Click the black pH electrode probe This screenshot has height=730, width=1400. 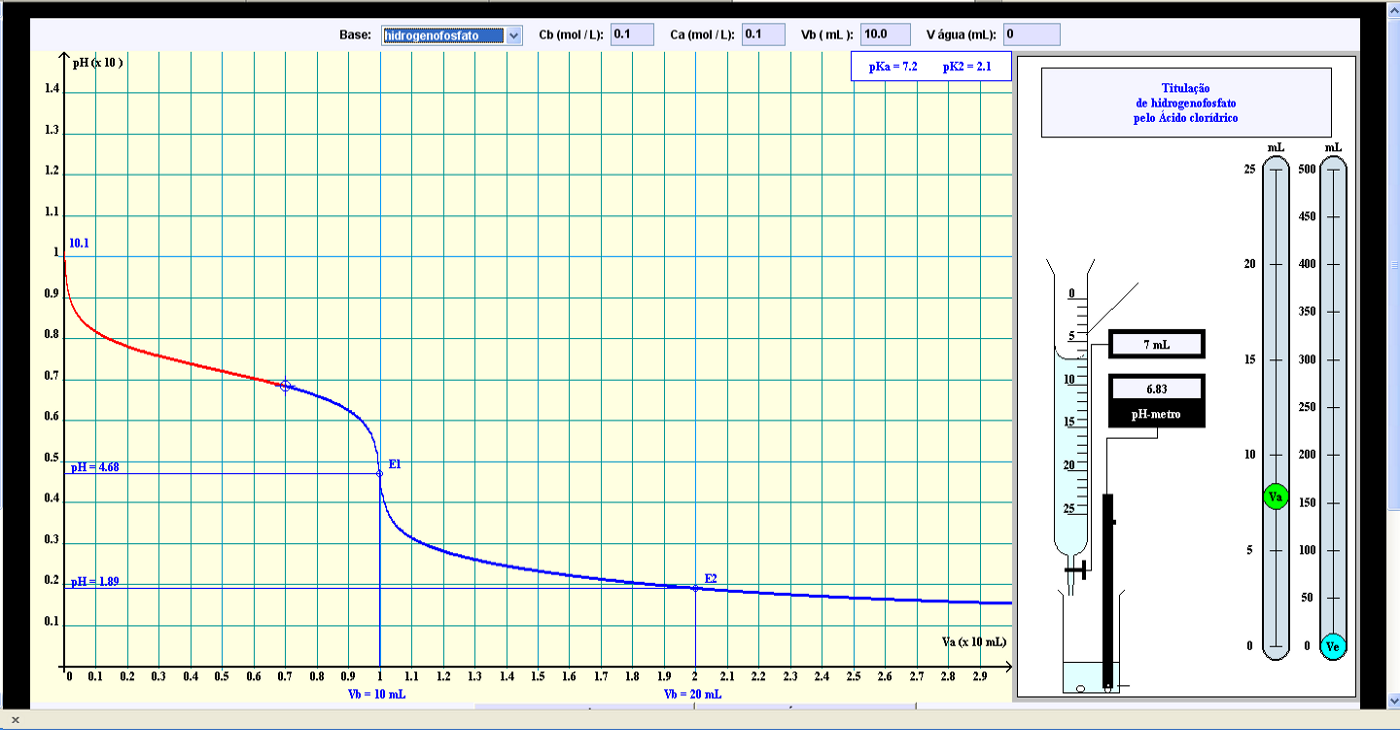tap(1108, 590)
